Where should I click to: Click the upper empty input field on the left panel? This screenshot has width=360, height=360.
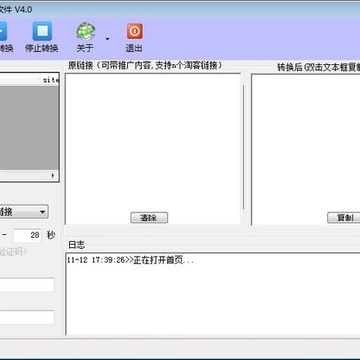pyautogui.click(x=27, y=285)
